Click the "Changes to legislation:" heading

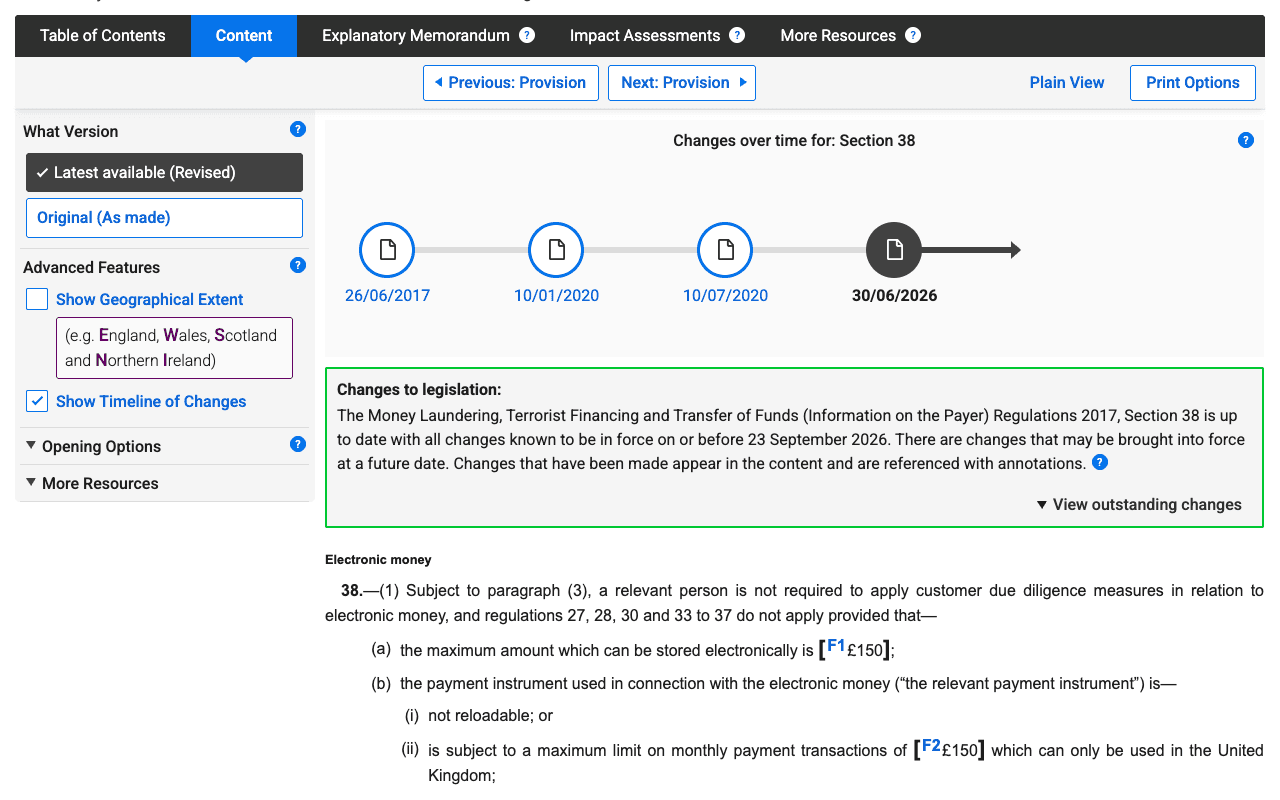(419, 390)
